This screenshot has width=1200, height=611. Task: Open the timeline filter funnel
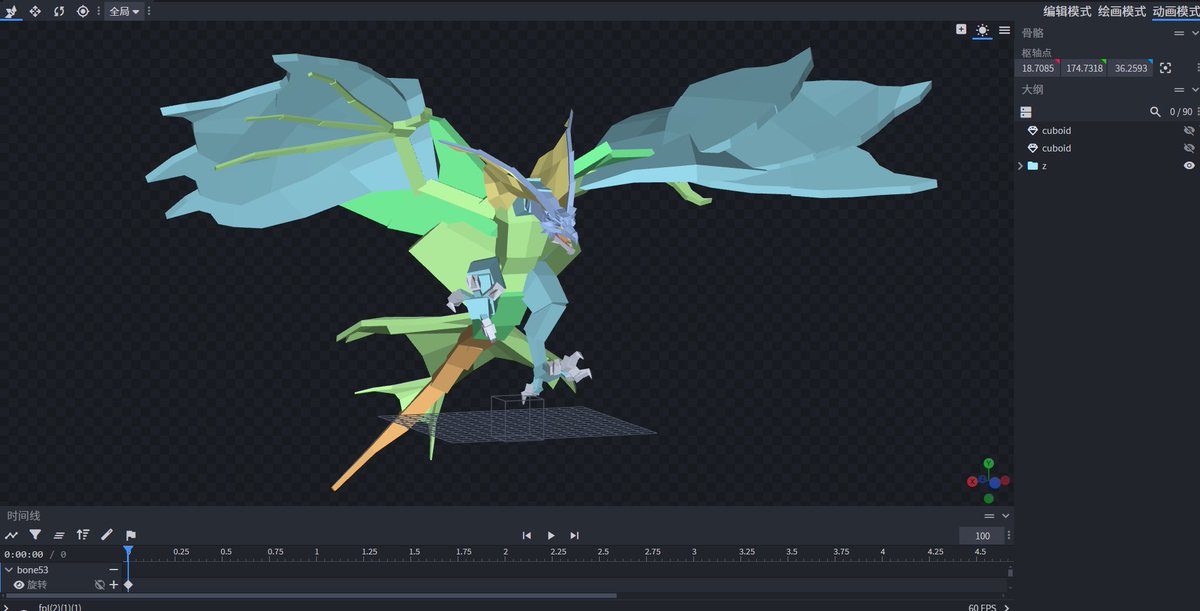pyautogui.click(x=35, y=535)
